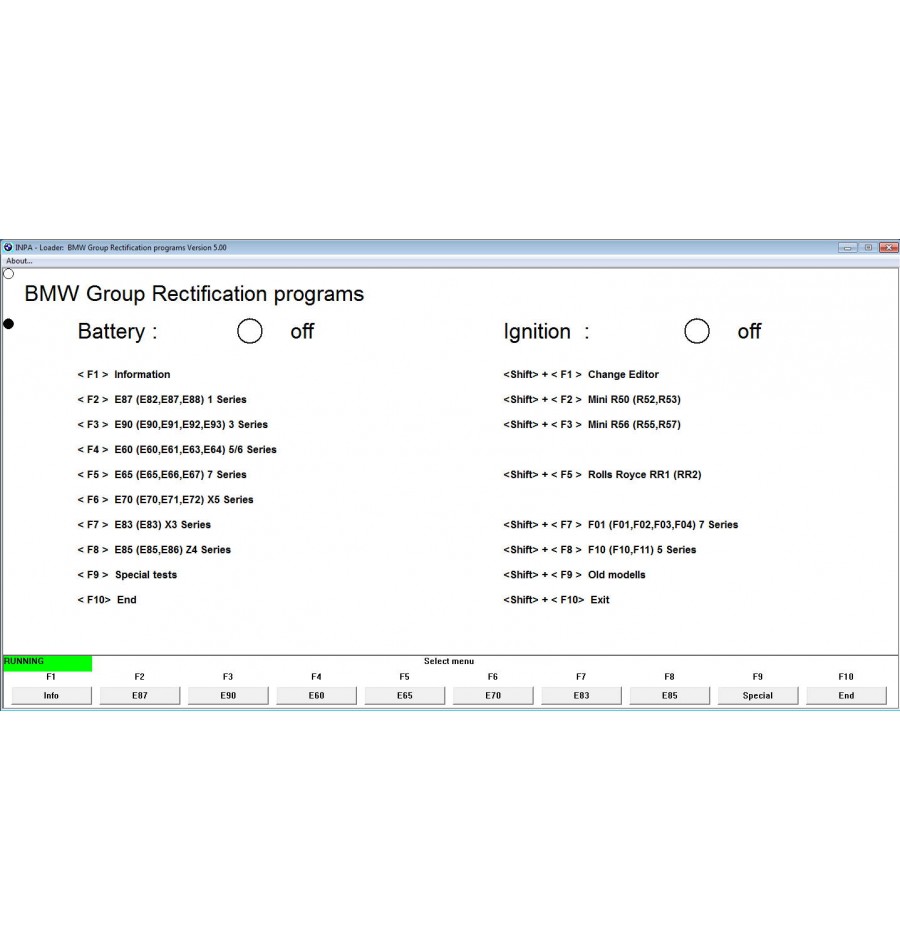Click the "< F10> End" line
This screenshot has width=900, height=950.
[107, 600]
